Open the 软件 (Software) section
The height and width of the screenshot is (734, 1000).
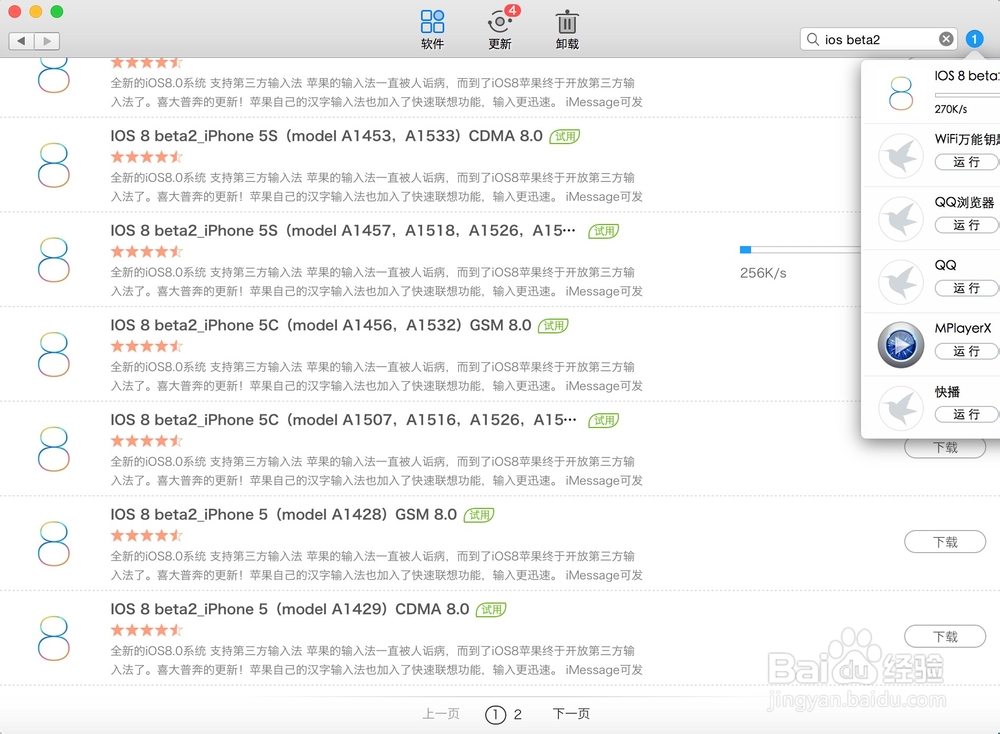432,29
